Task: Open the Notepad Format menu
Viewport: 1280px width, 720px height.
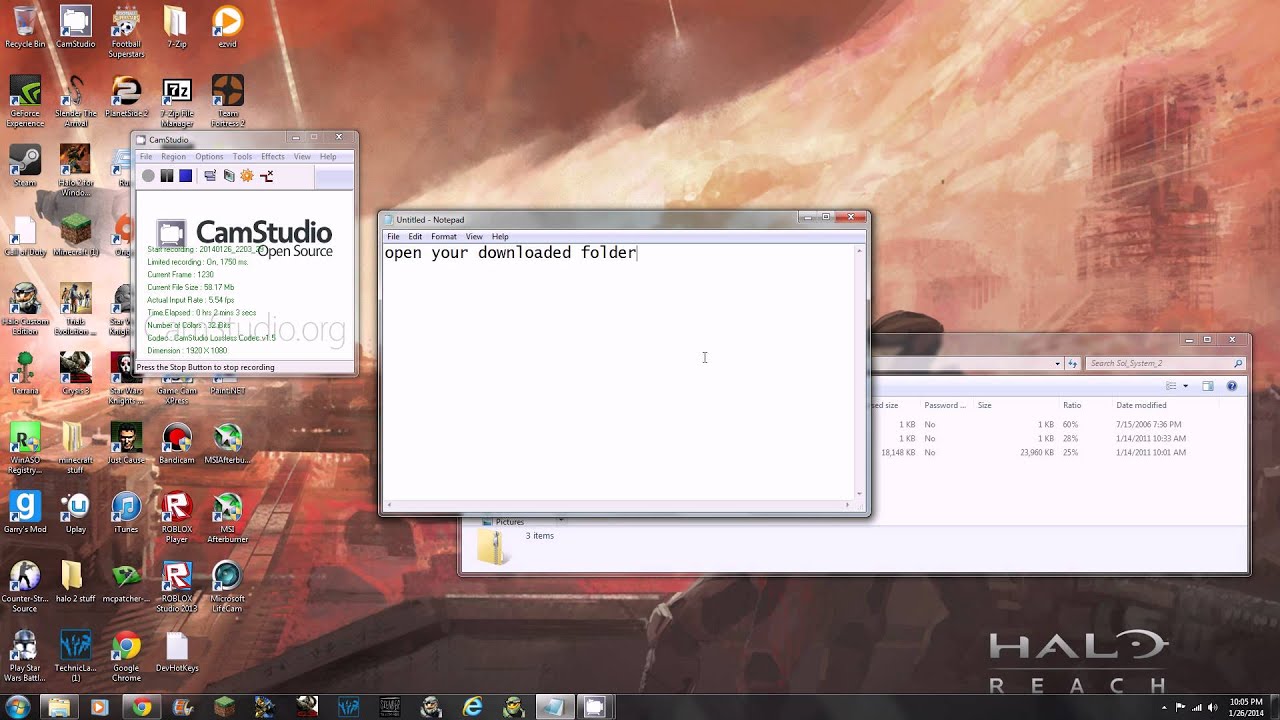Action: tap(444, 237)
